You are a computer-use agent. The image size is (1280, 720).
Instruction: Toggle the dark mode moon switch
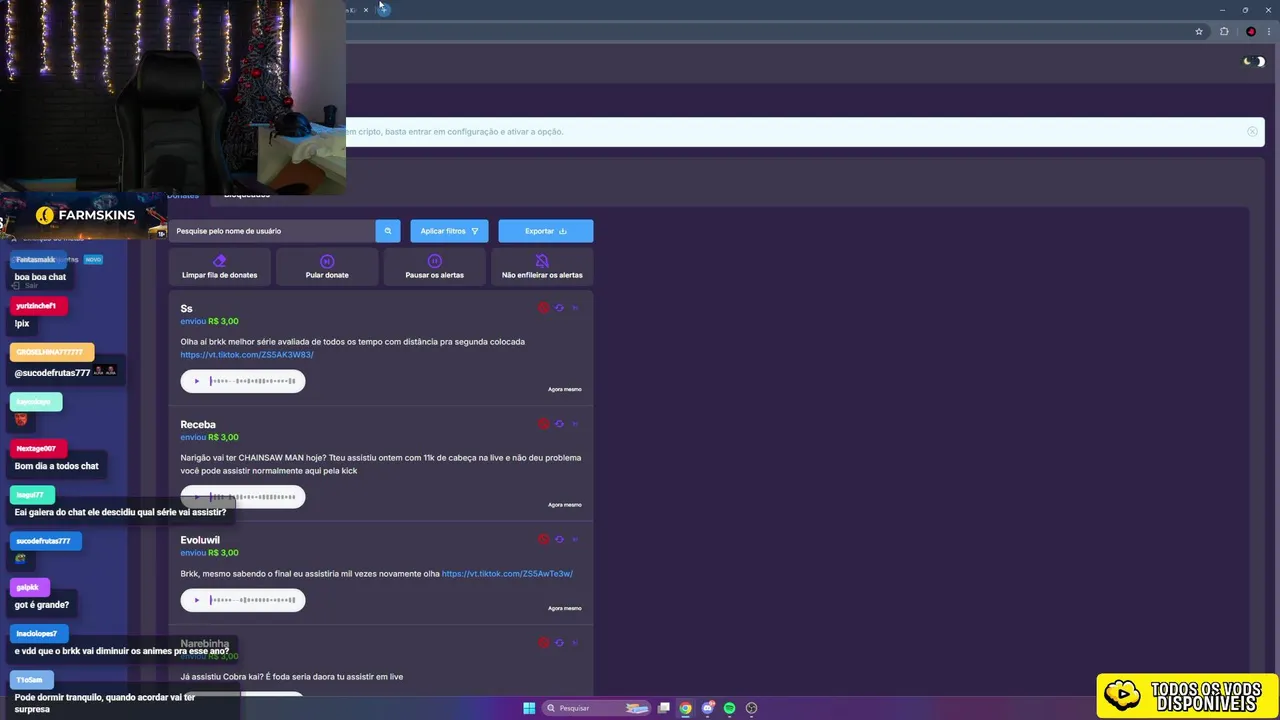(x=1254, y=62)
